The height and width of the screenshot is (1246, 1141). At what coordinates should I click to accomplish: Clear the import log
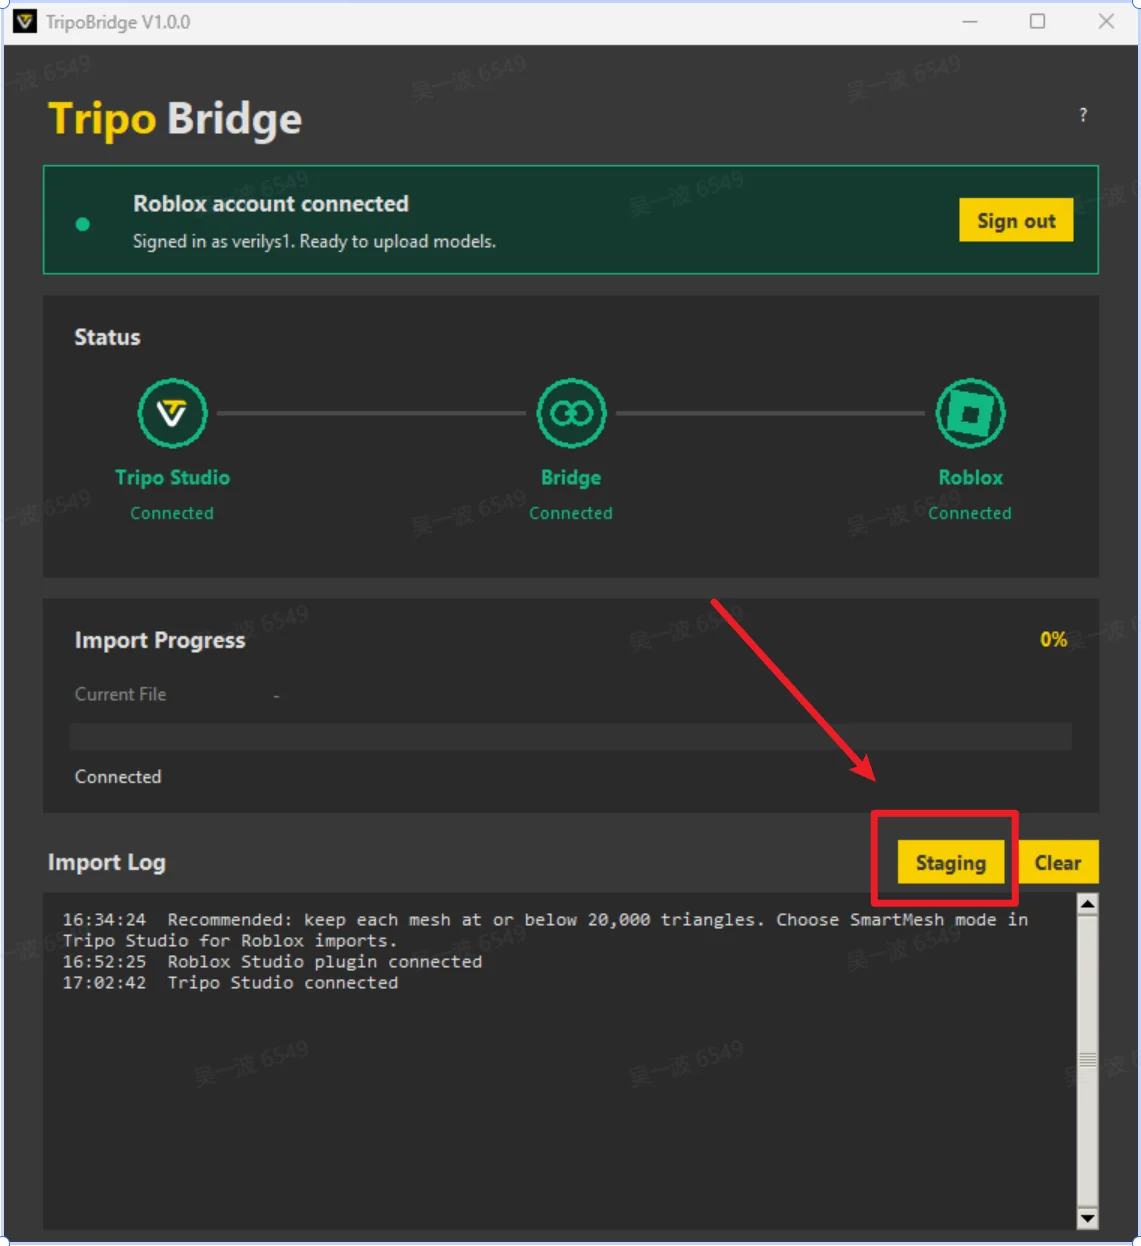click(x=1058, y=863)
